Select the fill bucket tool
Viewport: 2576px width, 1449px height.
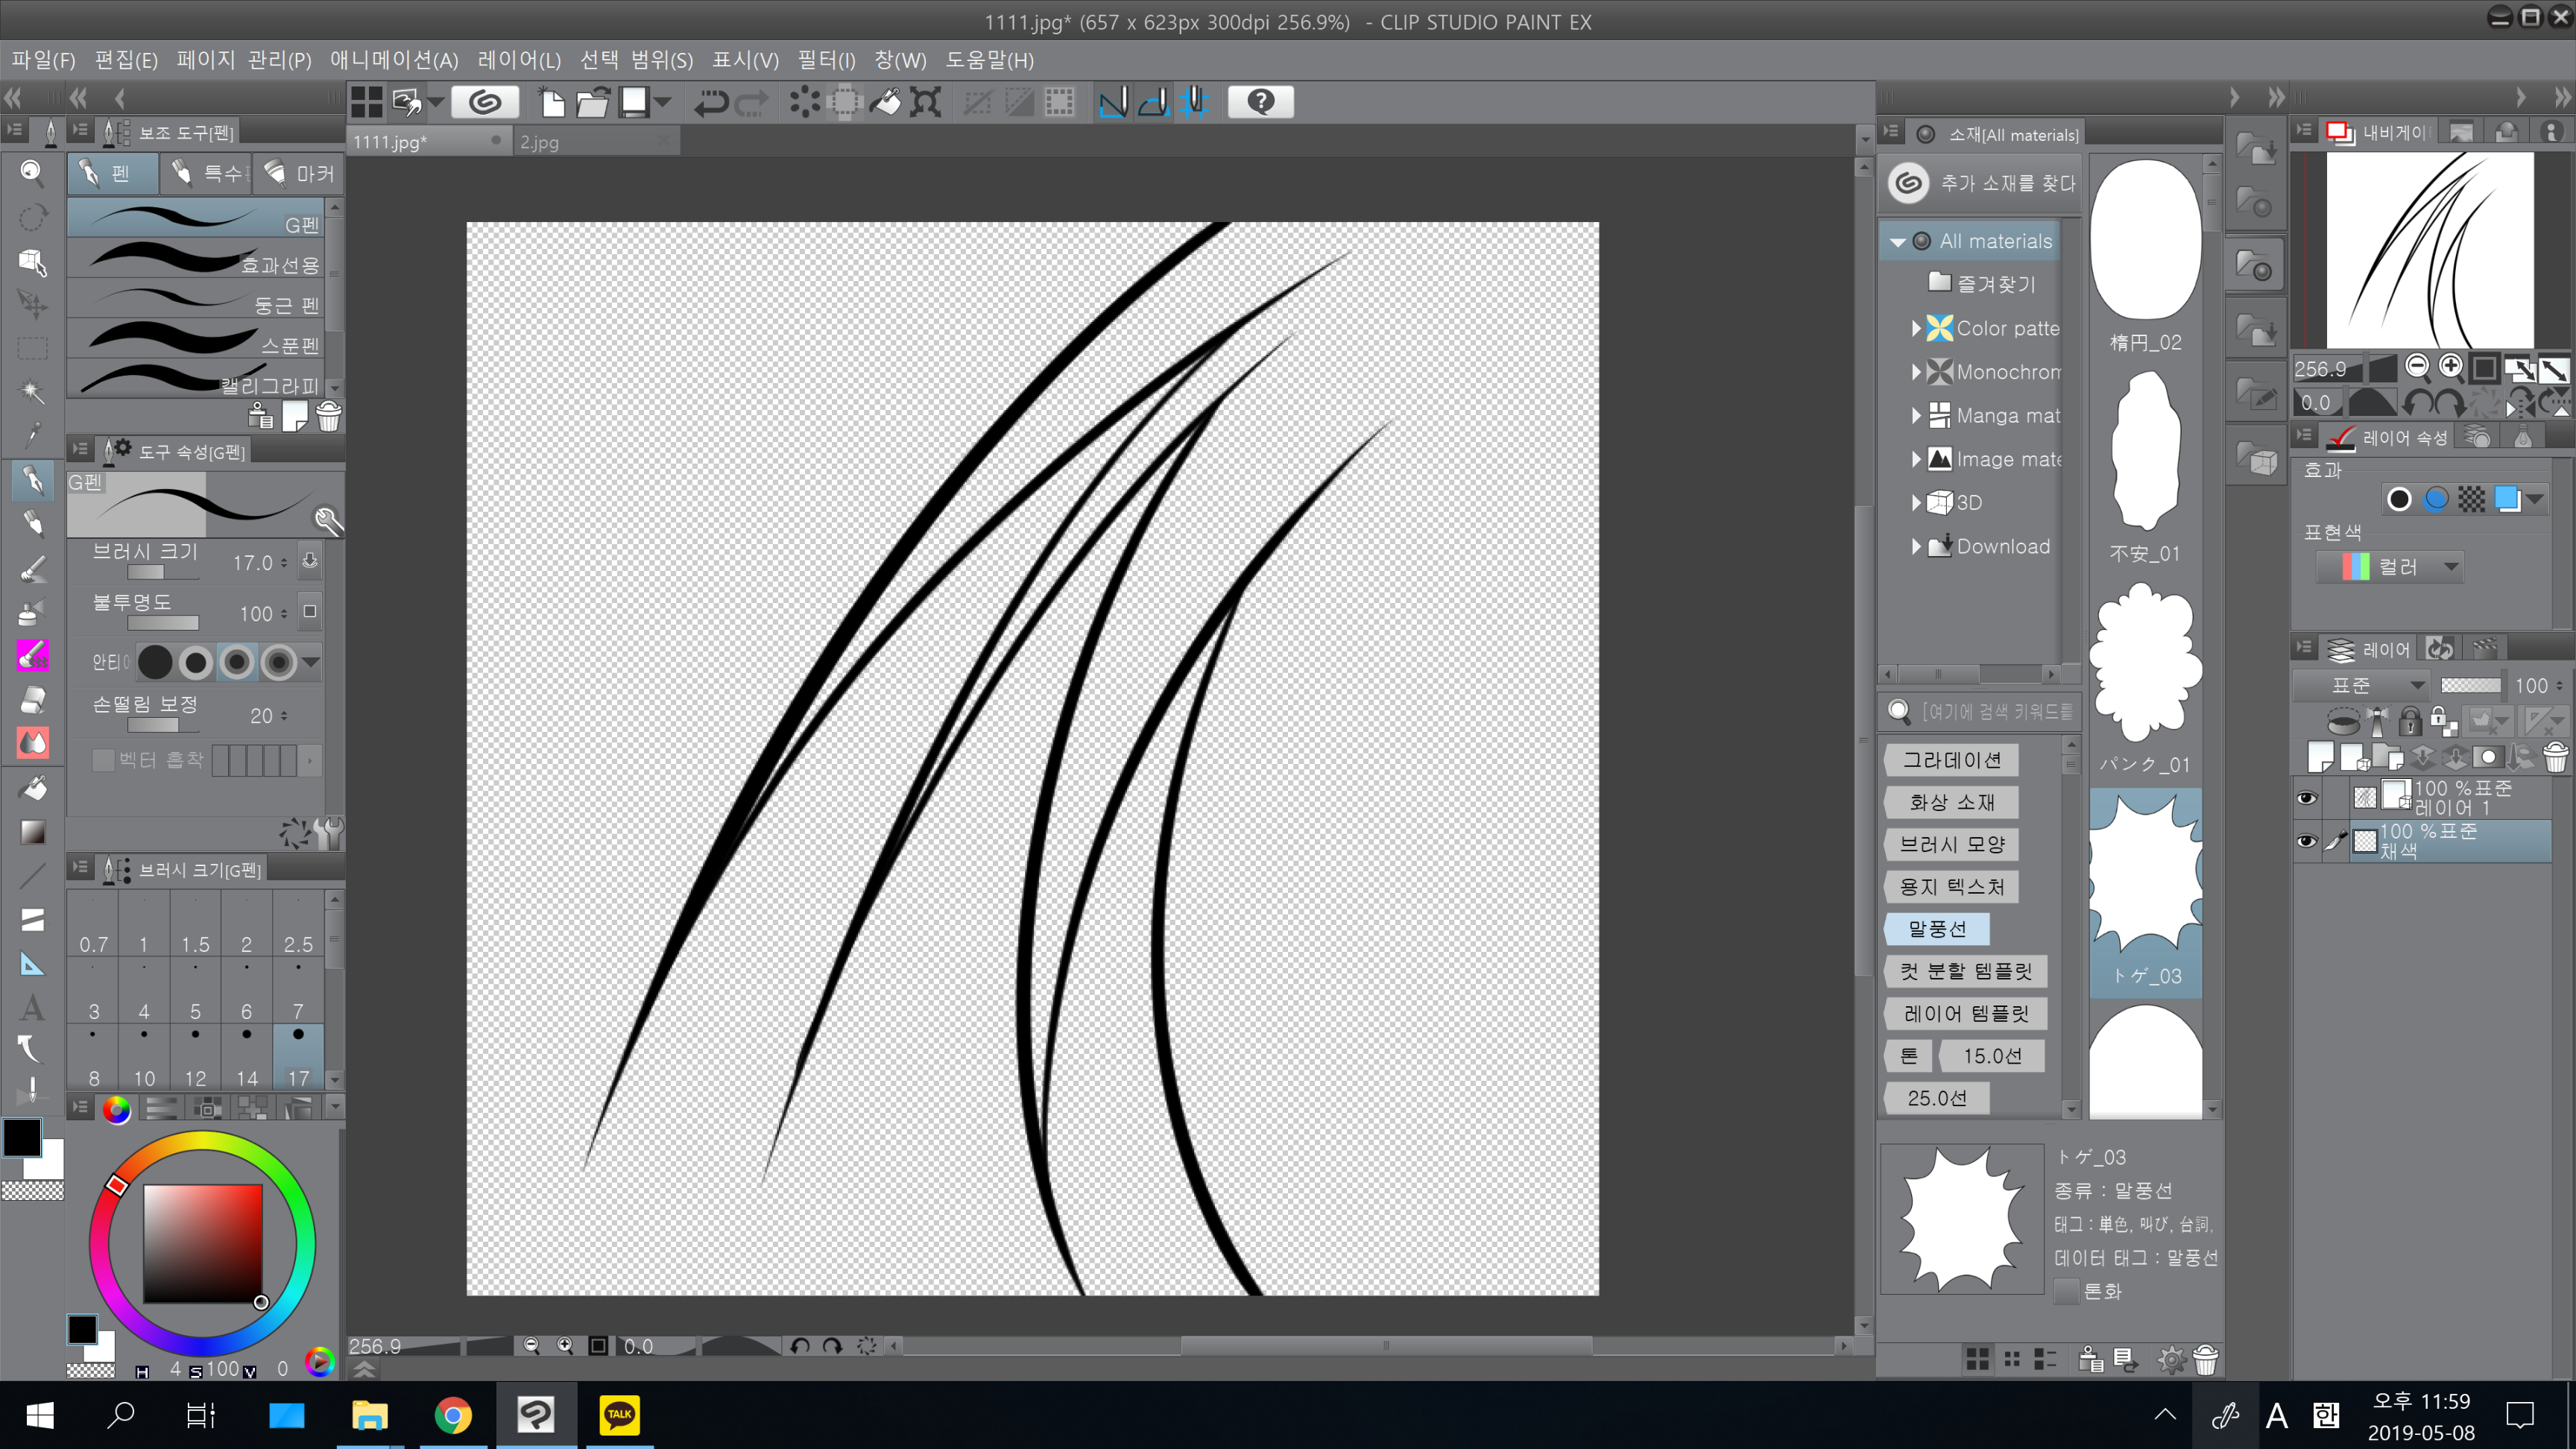click(32, 788)
